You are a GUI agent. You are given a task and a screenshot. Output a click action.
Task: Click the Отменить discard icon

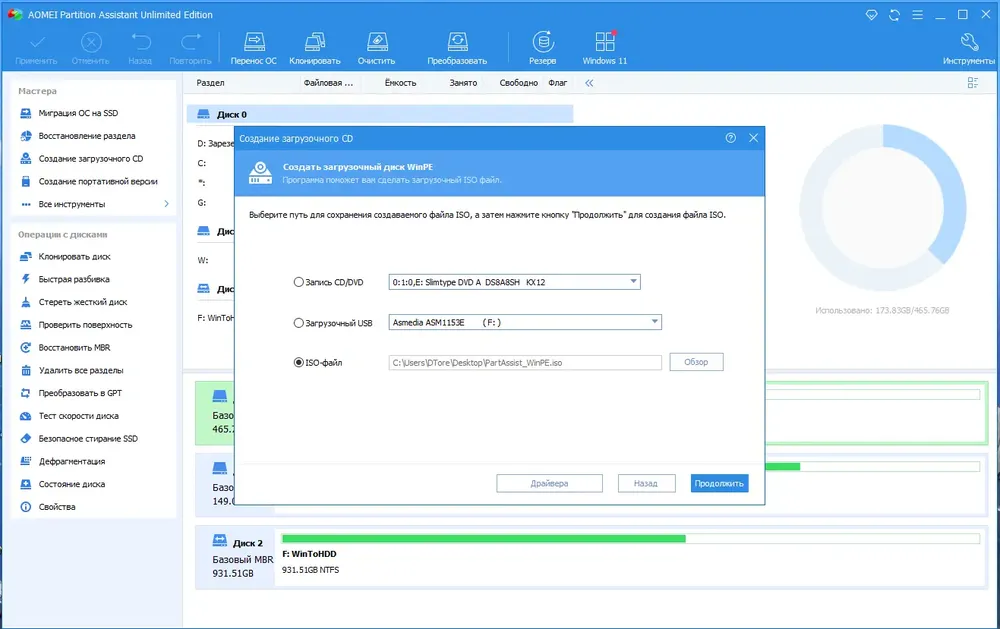click(x=91, y=48)
